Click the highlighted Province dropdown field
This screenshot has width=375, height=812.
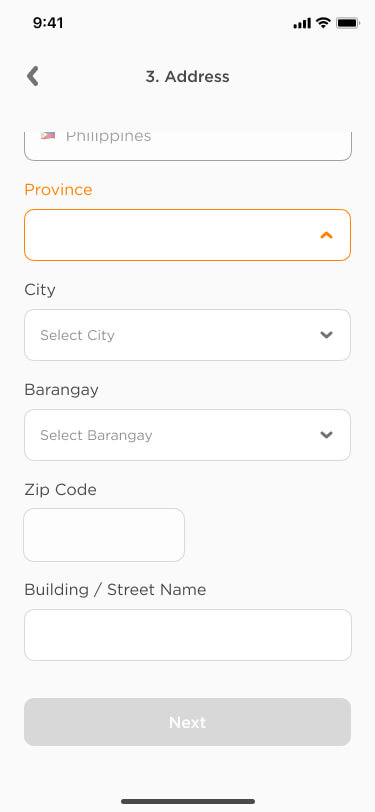click(188, 235)
